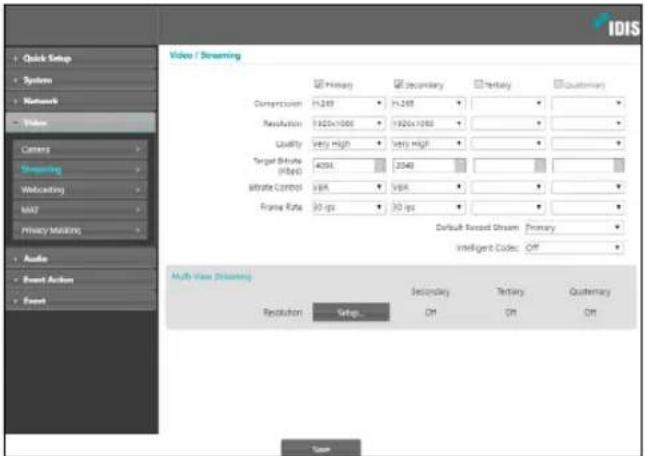Image resolution: width=645 pixels, height=456 pixels.
Task: Click Quaternary Target Bitrate field
Action: point(583,165)
